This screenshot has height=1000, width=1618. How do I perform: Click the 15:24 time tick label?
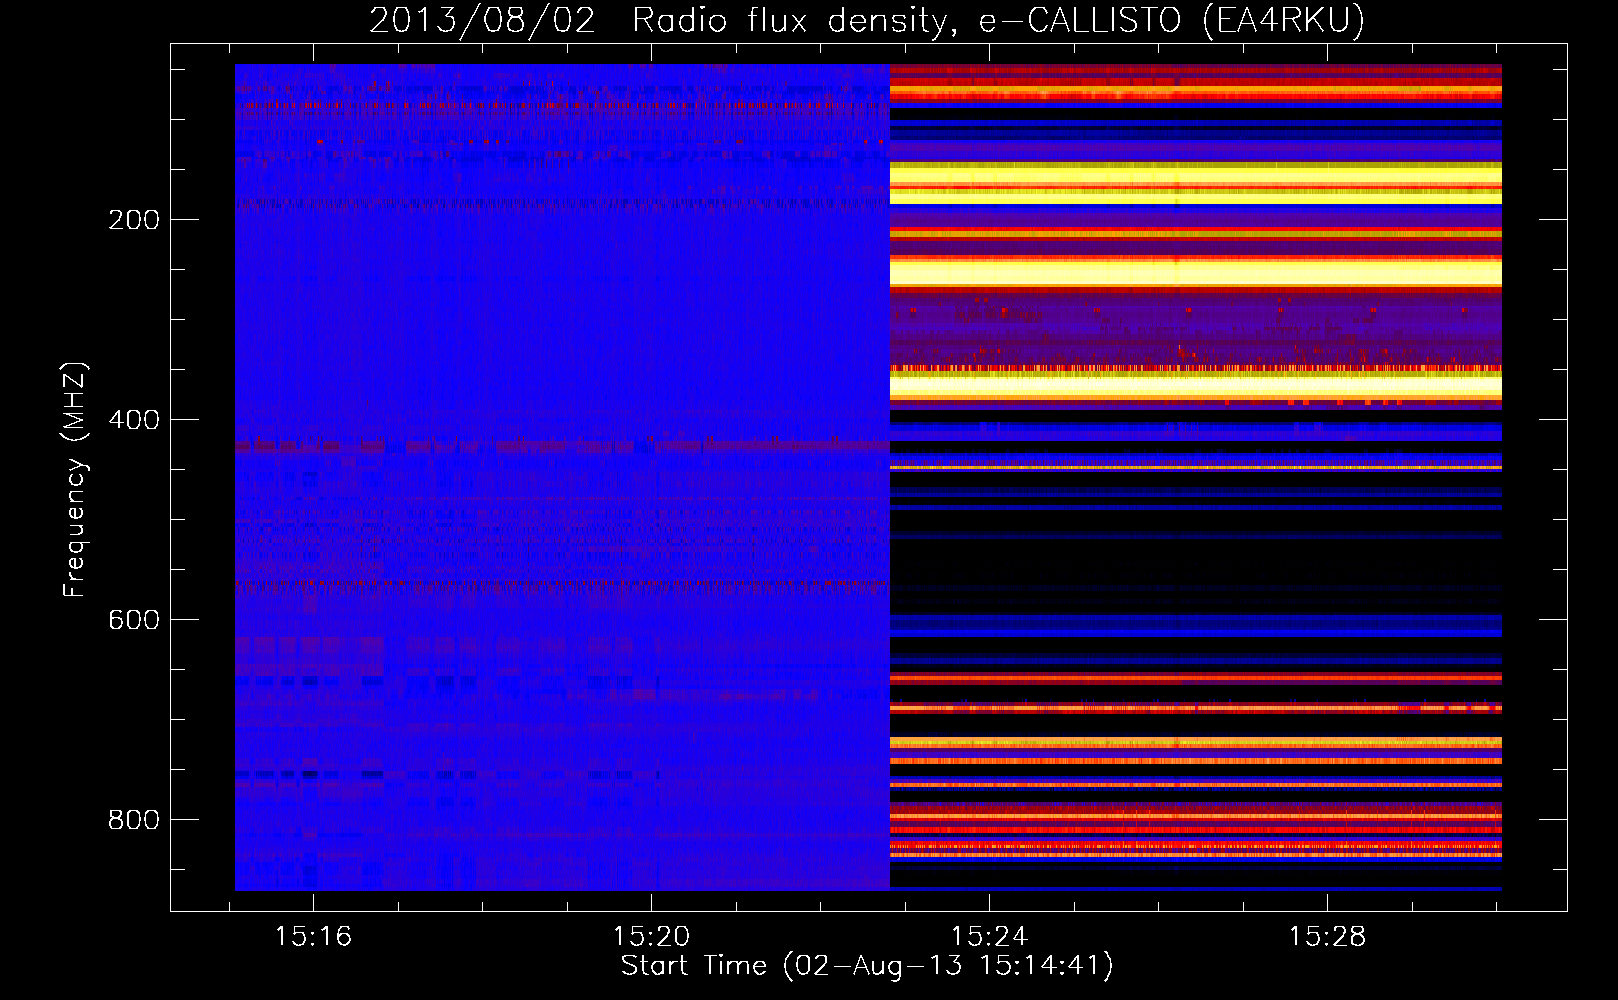click(x=989, y=937)
